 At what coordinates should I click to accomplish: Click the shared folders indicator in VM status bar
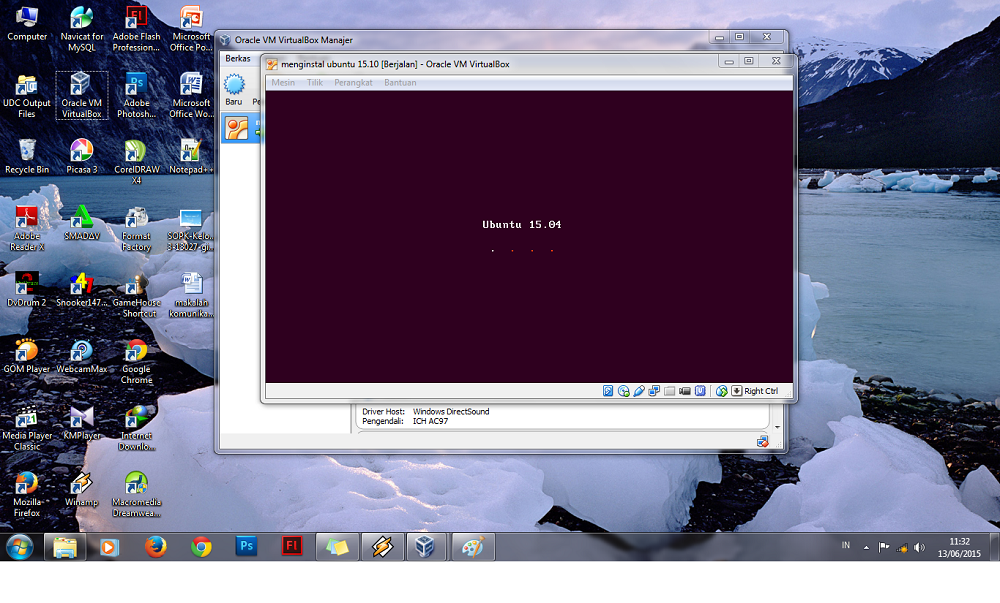tap(670, 391)
